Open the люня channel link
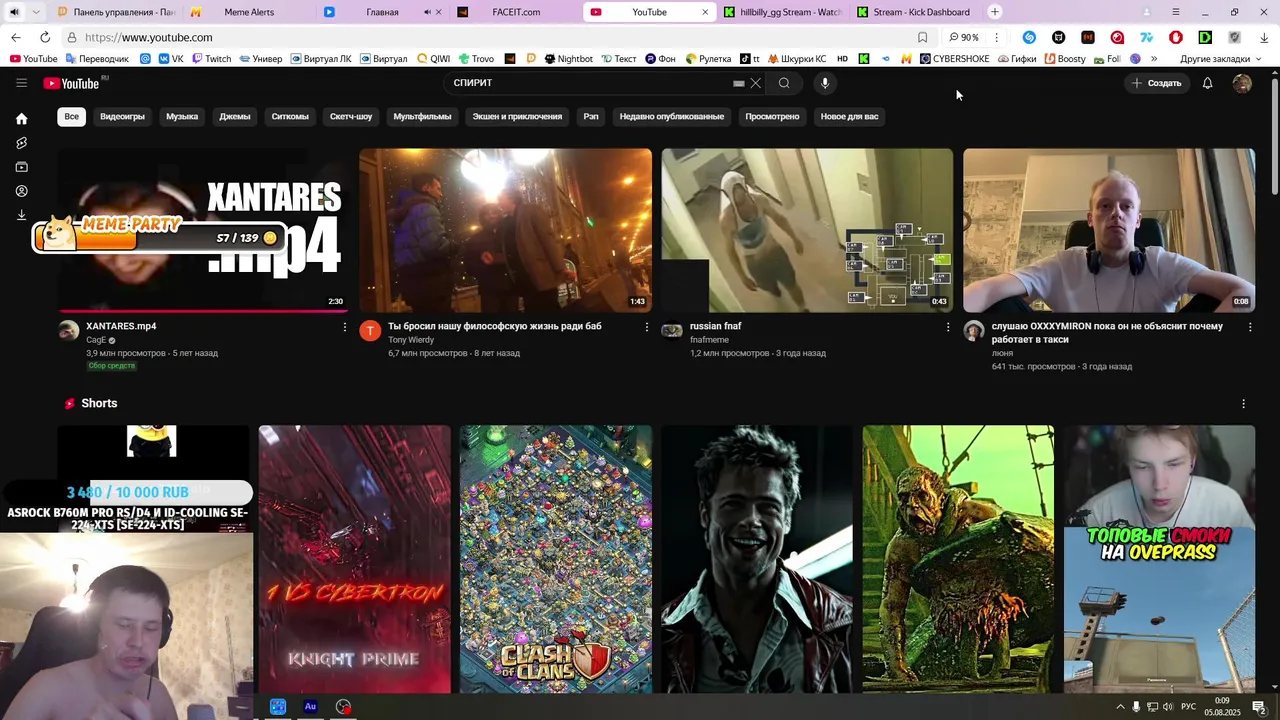This screenshot has height=720, width=1280. (x=1002, y=353)
